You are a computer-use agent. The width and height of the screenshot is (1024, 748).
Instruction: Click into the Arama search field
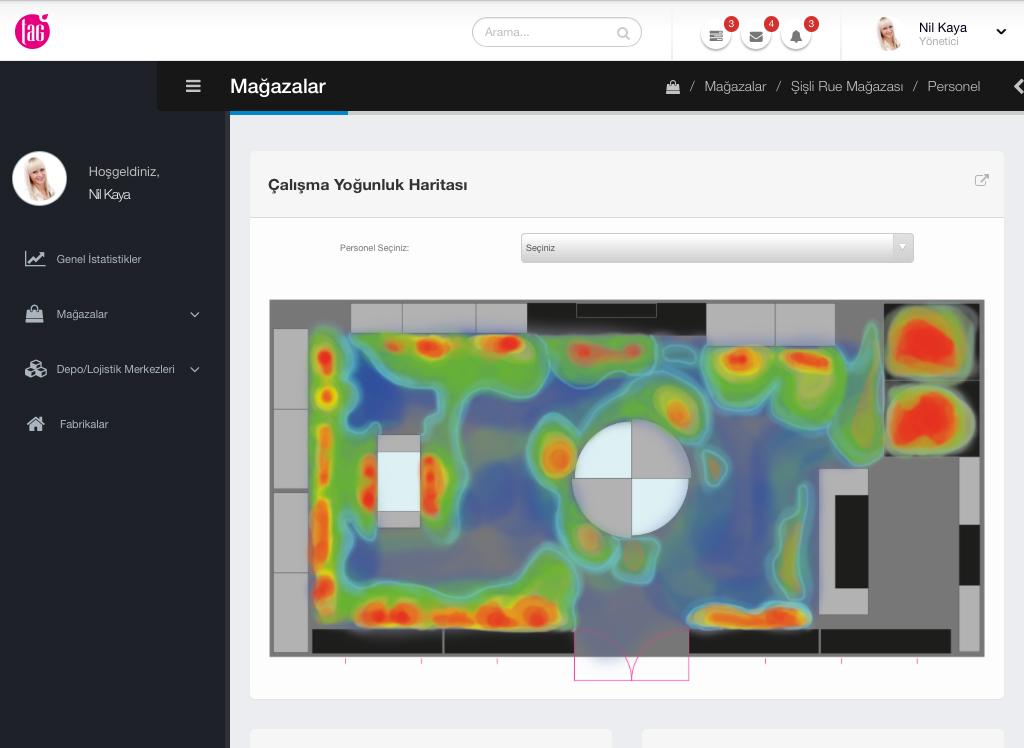point(547,33)
